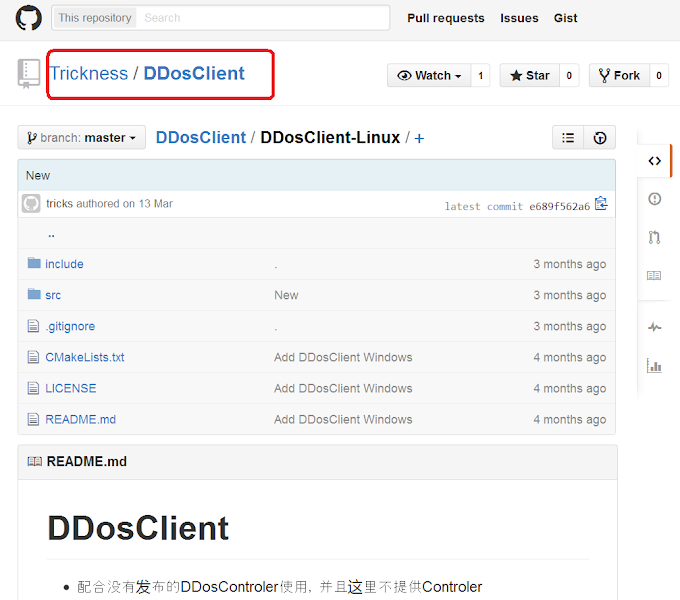The width and height of the screenshot is (680, 600).
Task: Click the This repository search scope label
Action: [x=95, y=18]
